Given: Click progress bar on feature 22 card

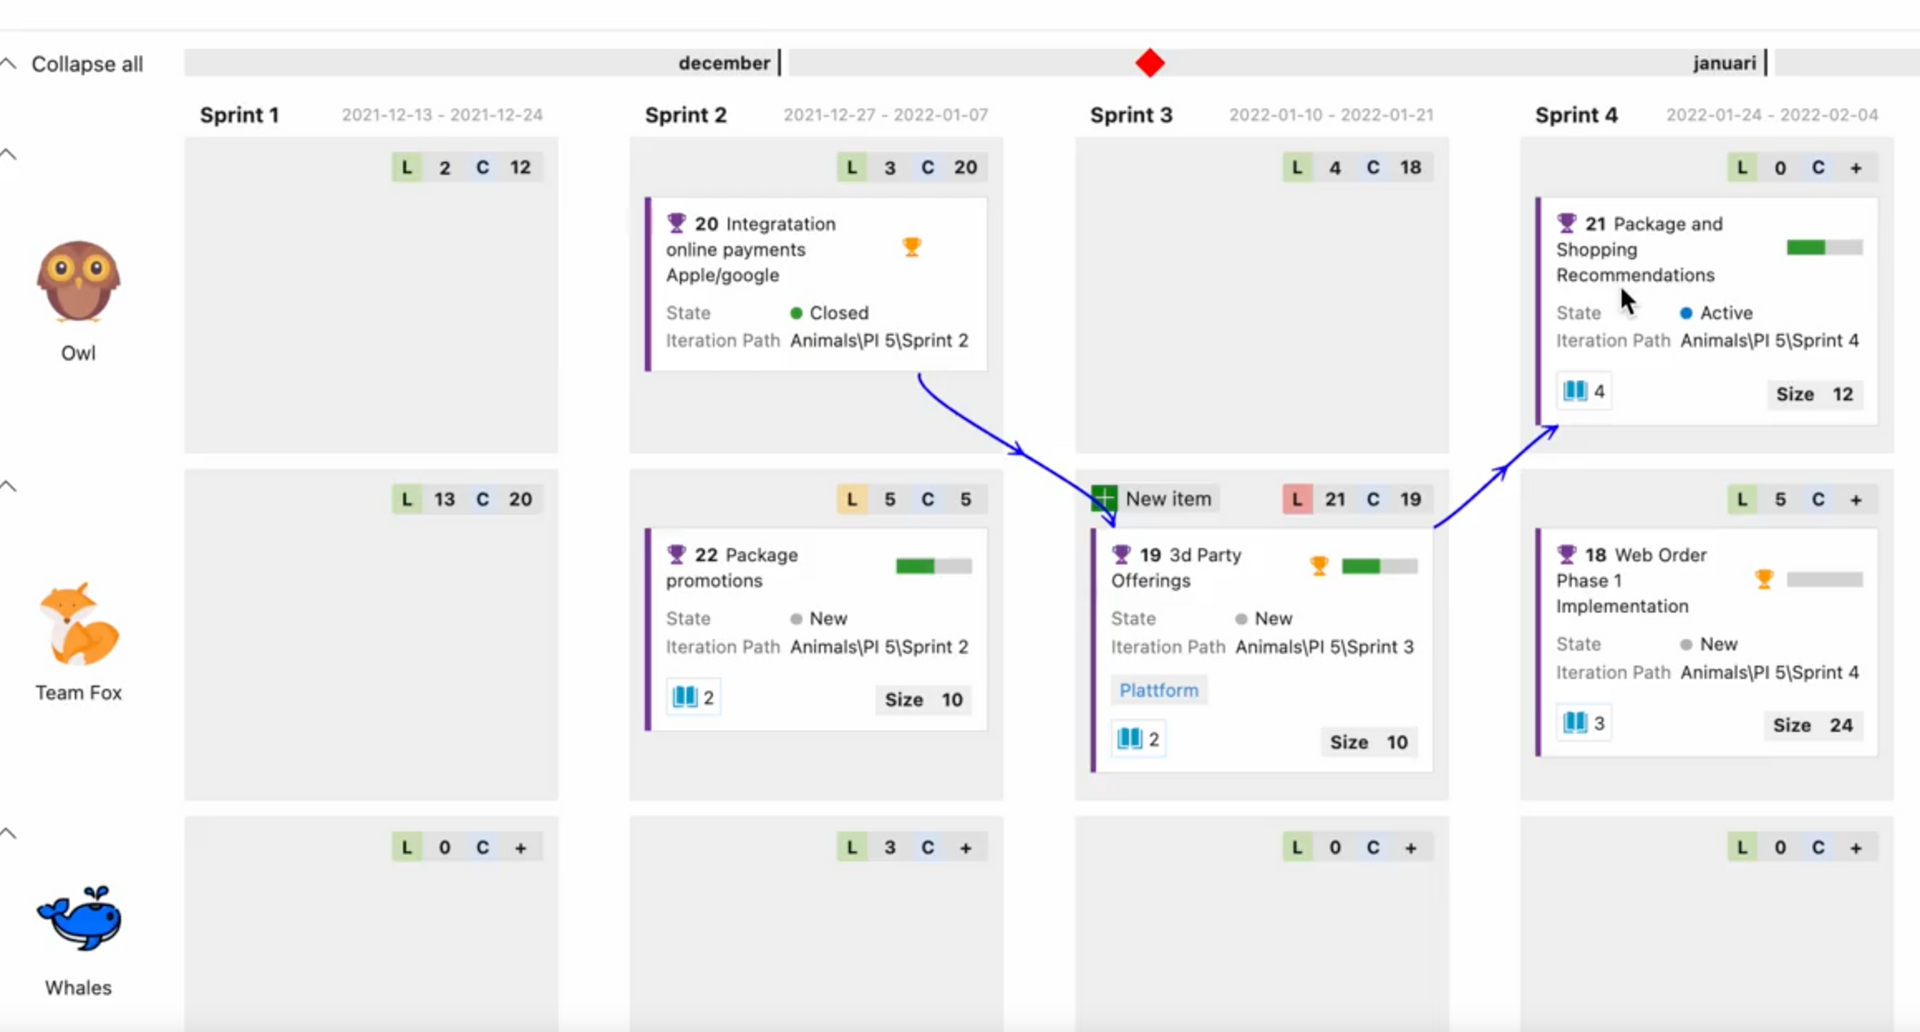Looking at the screenshot, I should click(x=933, y=566).
